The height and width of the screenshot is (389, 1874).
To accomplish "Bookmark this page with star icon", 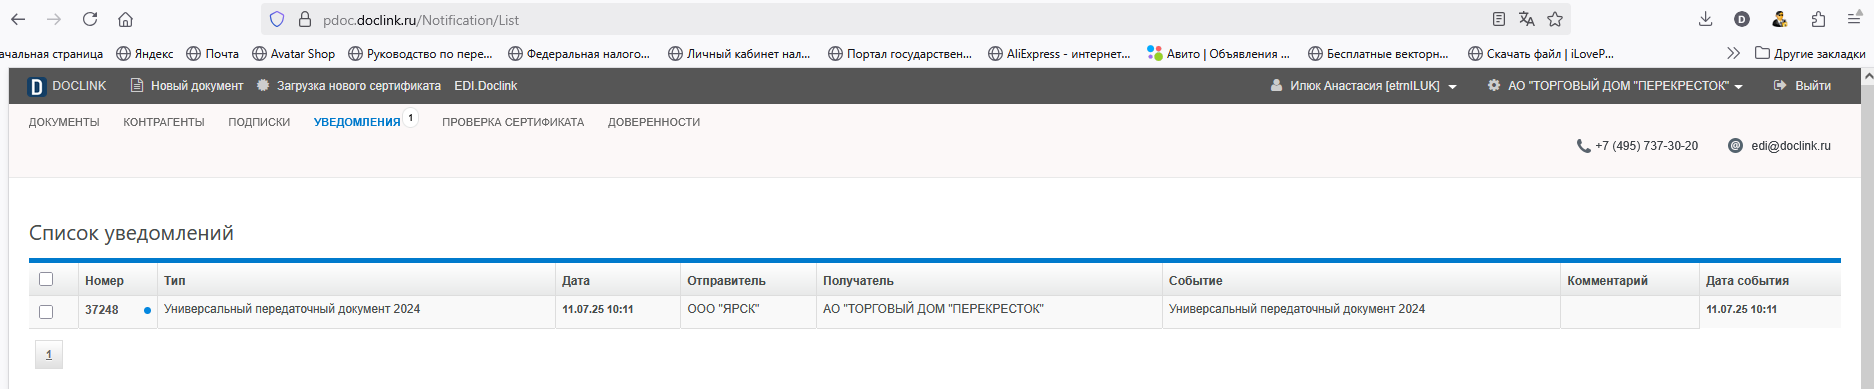I will coord(1555,19).
